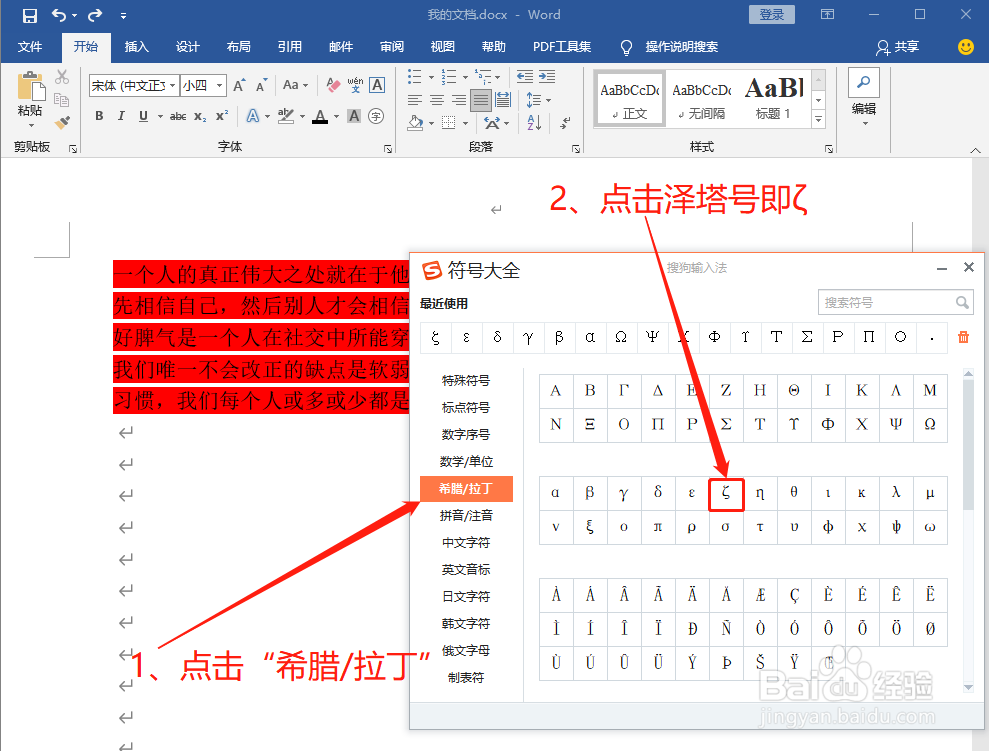
Task: Toggle subscript formatting
Action: click(x=200, y=116)
